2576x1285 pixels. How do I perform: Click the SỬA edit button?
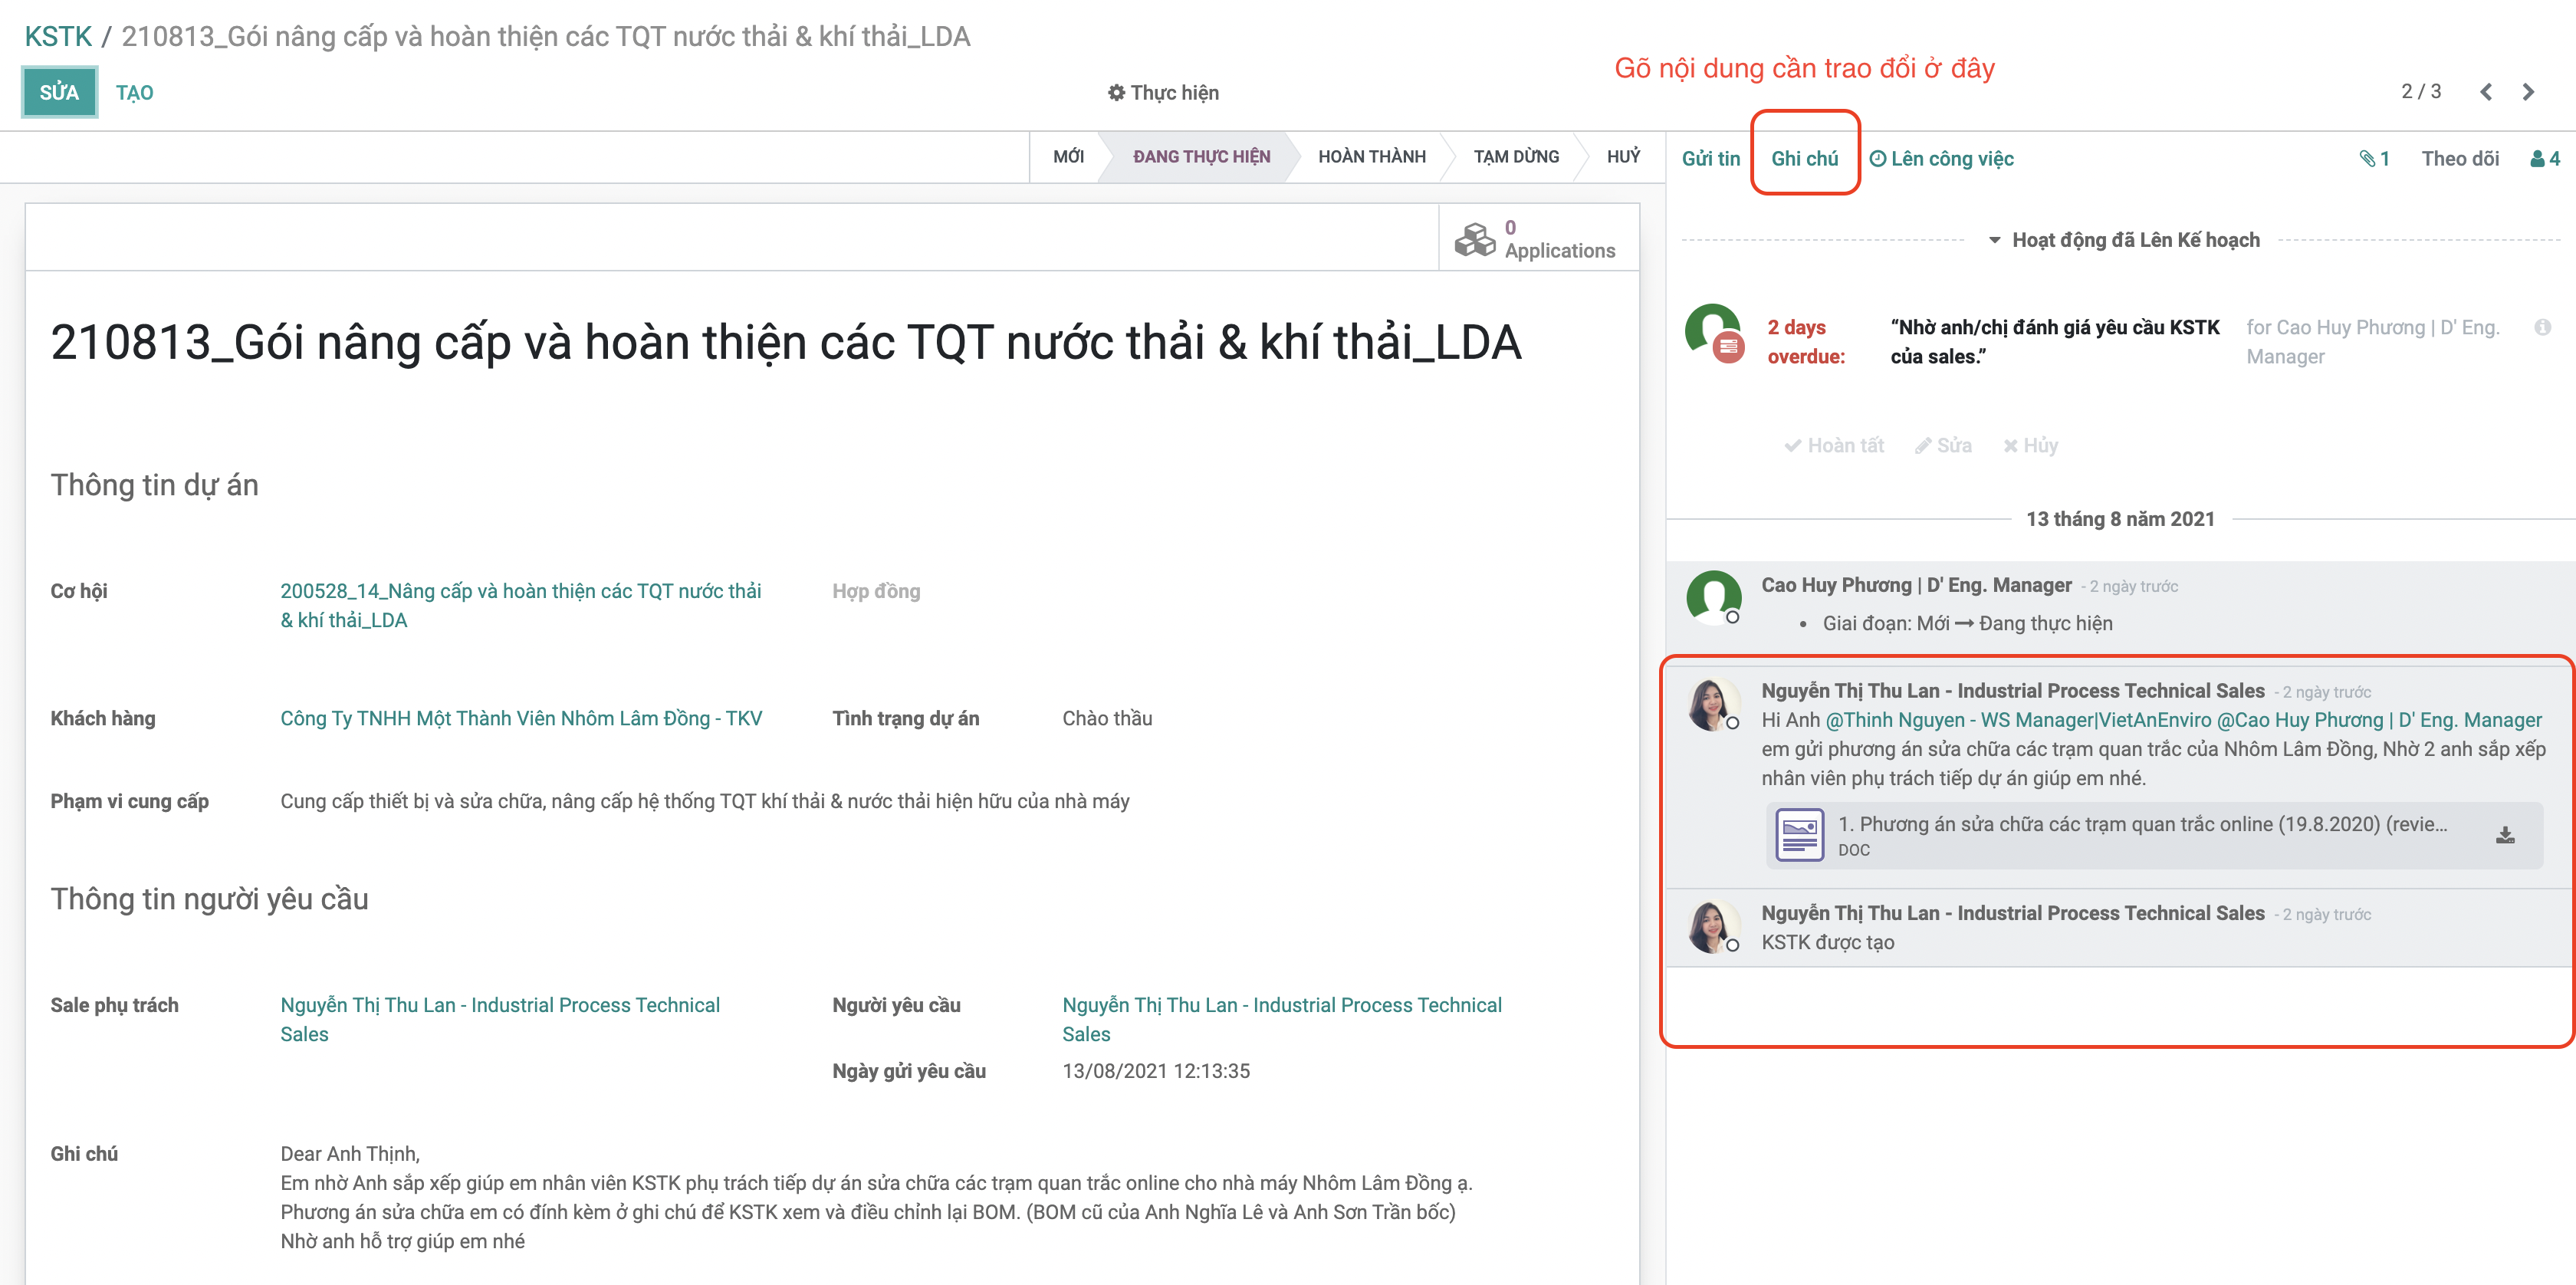coord(59,92)
